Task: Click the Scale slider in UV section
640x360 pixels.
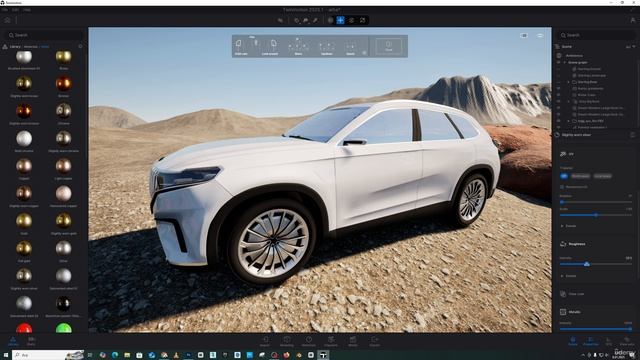Action: pos(596,215)
